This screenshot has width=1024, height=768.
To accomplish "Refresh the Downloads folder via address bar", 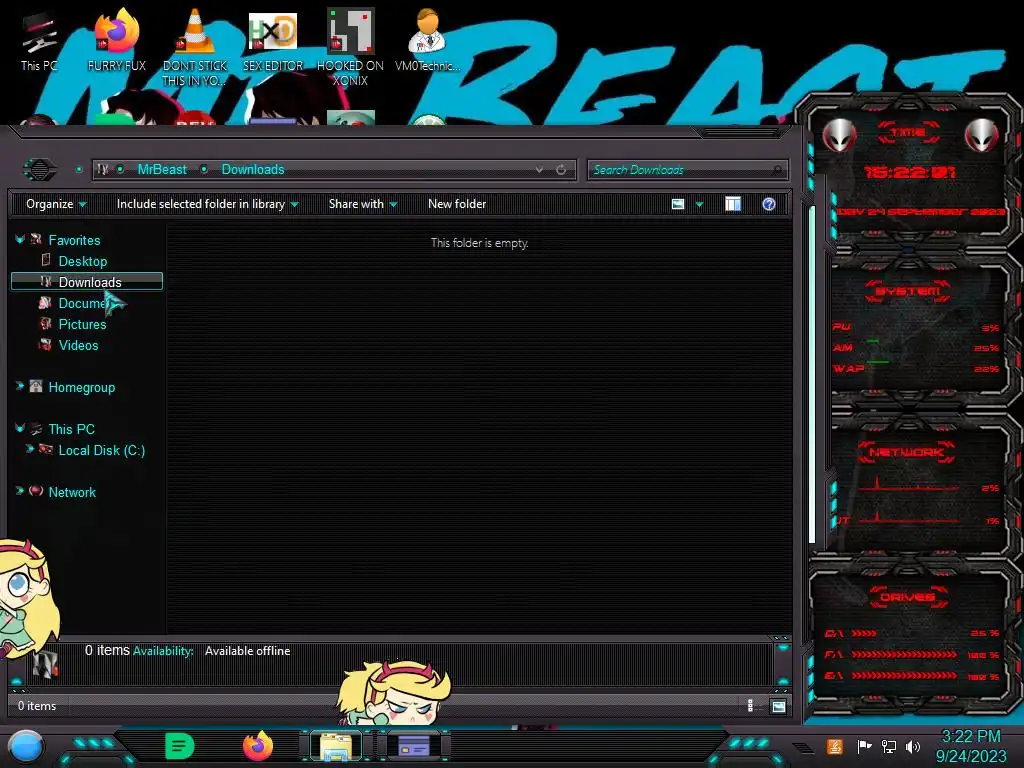I will [561, 170].
